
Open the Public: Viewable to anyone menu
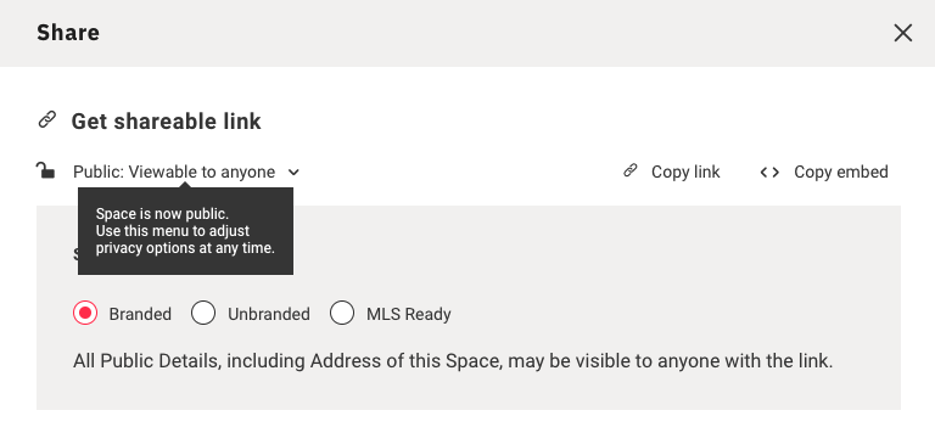(174, 172)
